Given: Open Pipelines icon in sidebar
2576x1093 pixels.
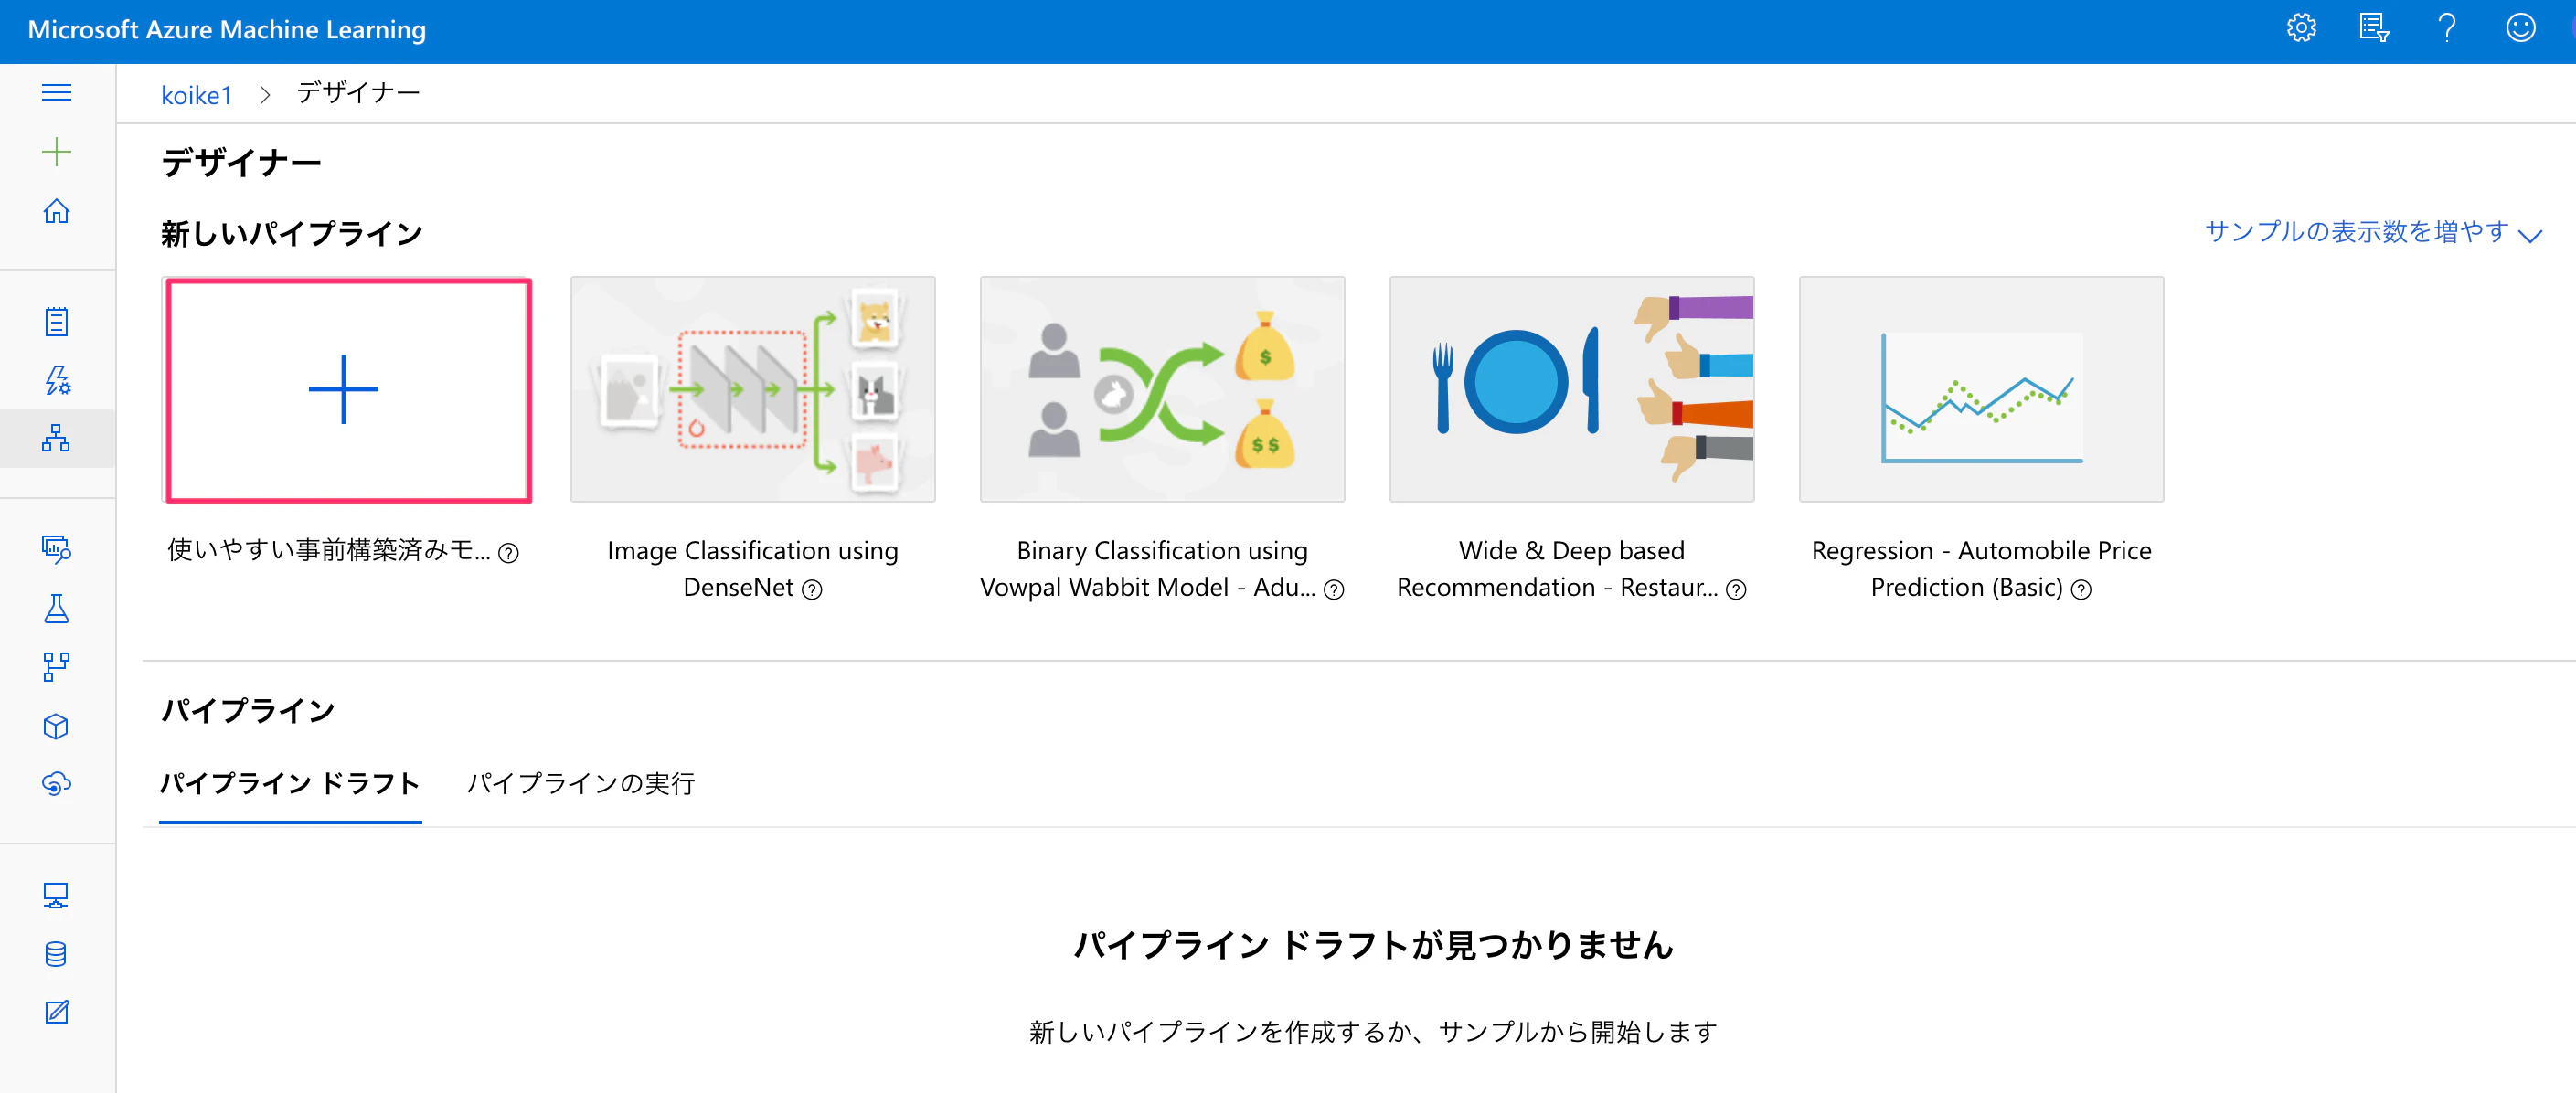Looking at the screenshot, I should [x=56, y=667].
